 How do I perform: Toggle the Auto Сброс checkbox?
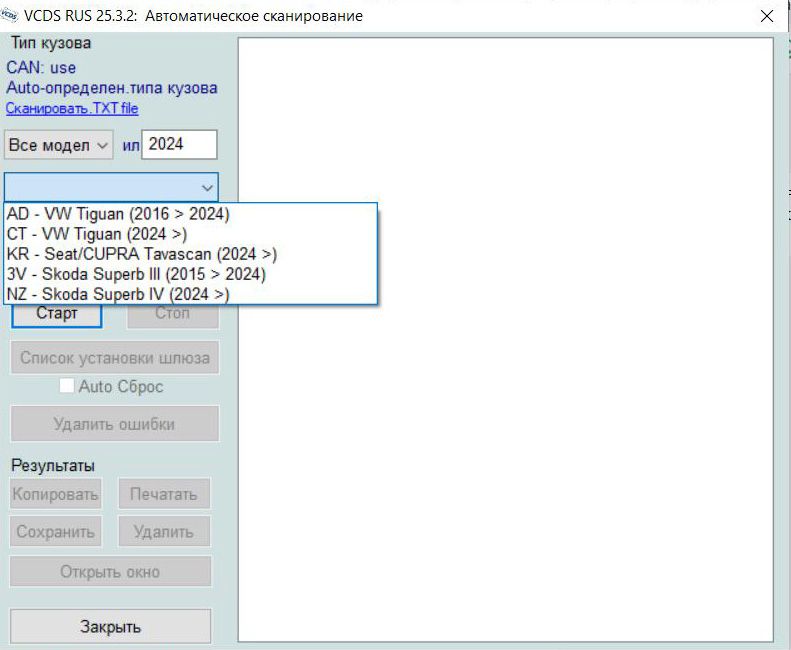[67, 386]
